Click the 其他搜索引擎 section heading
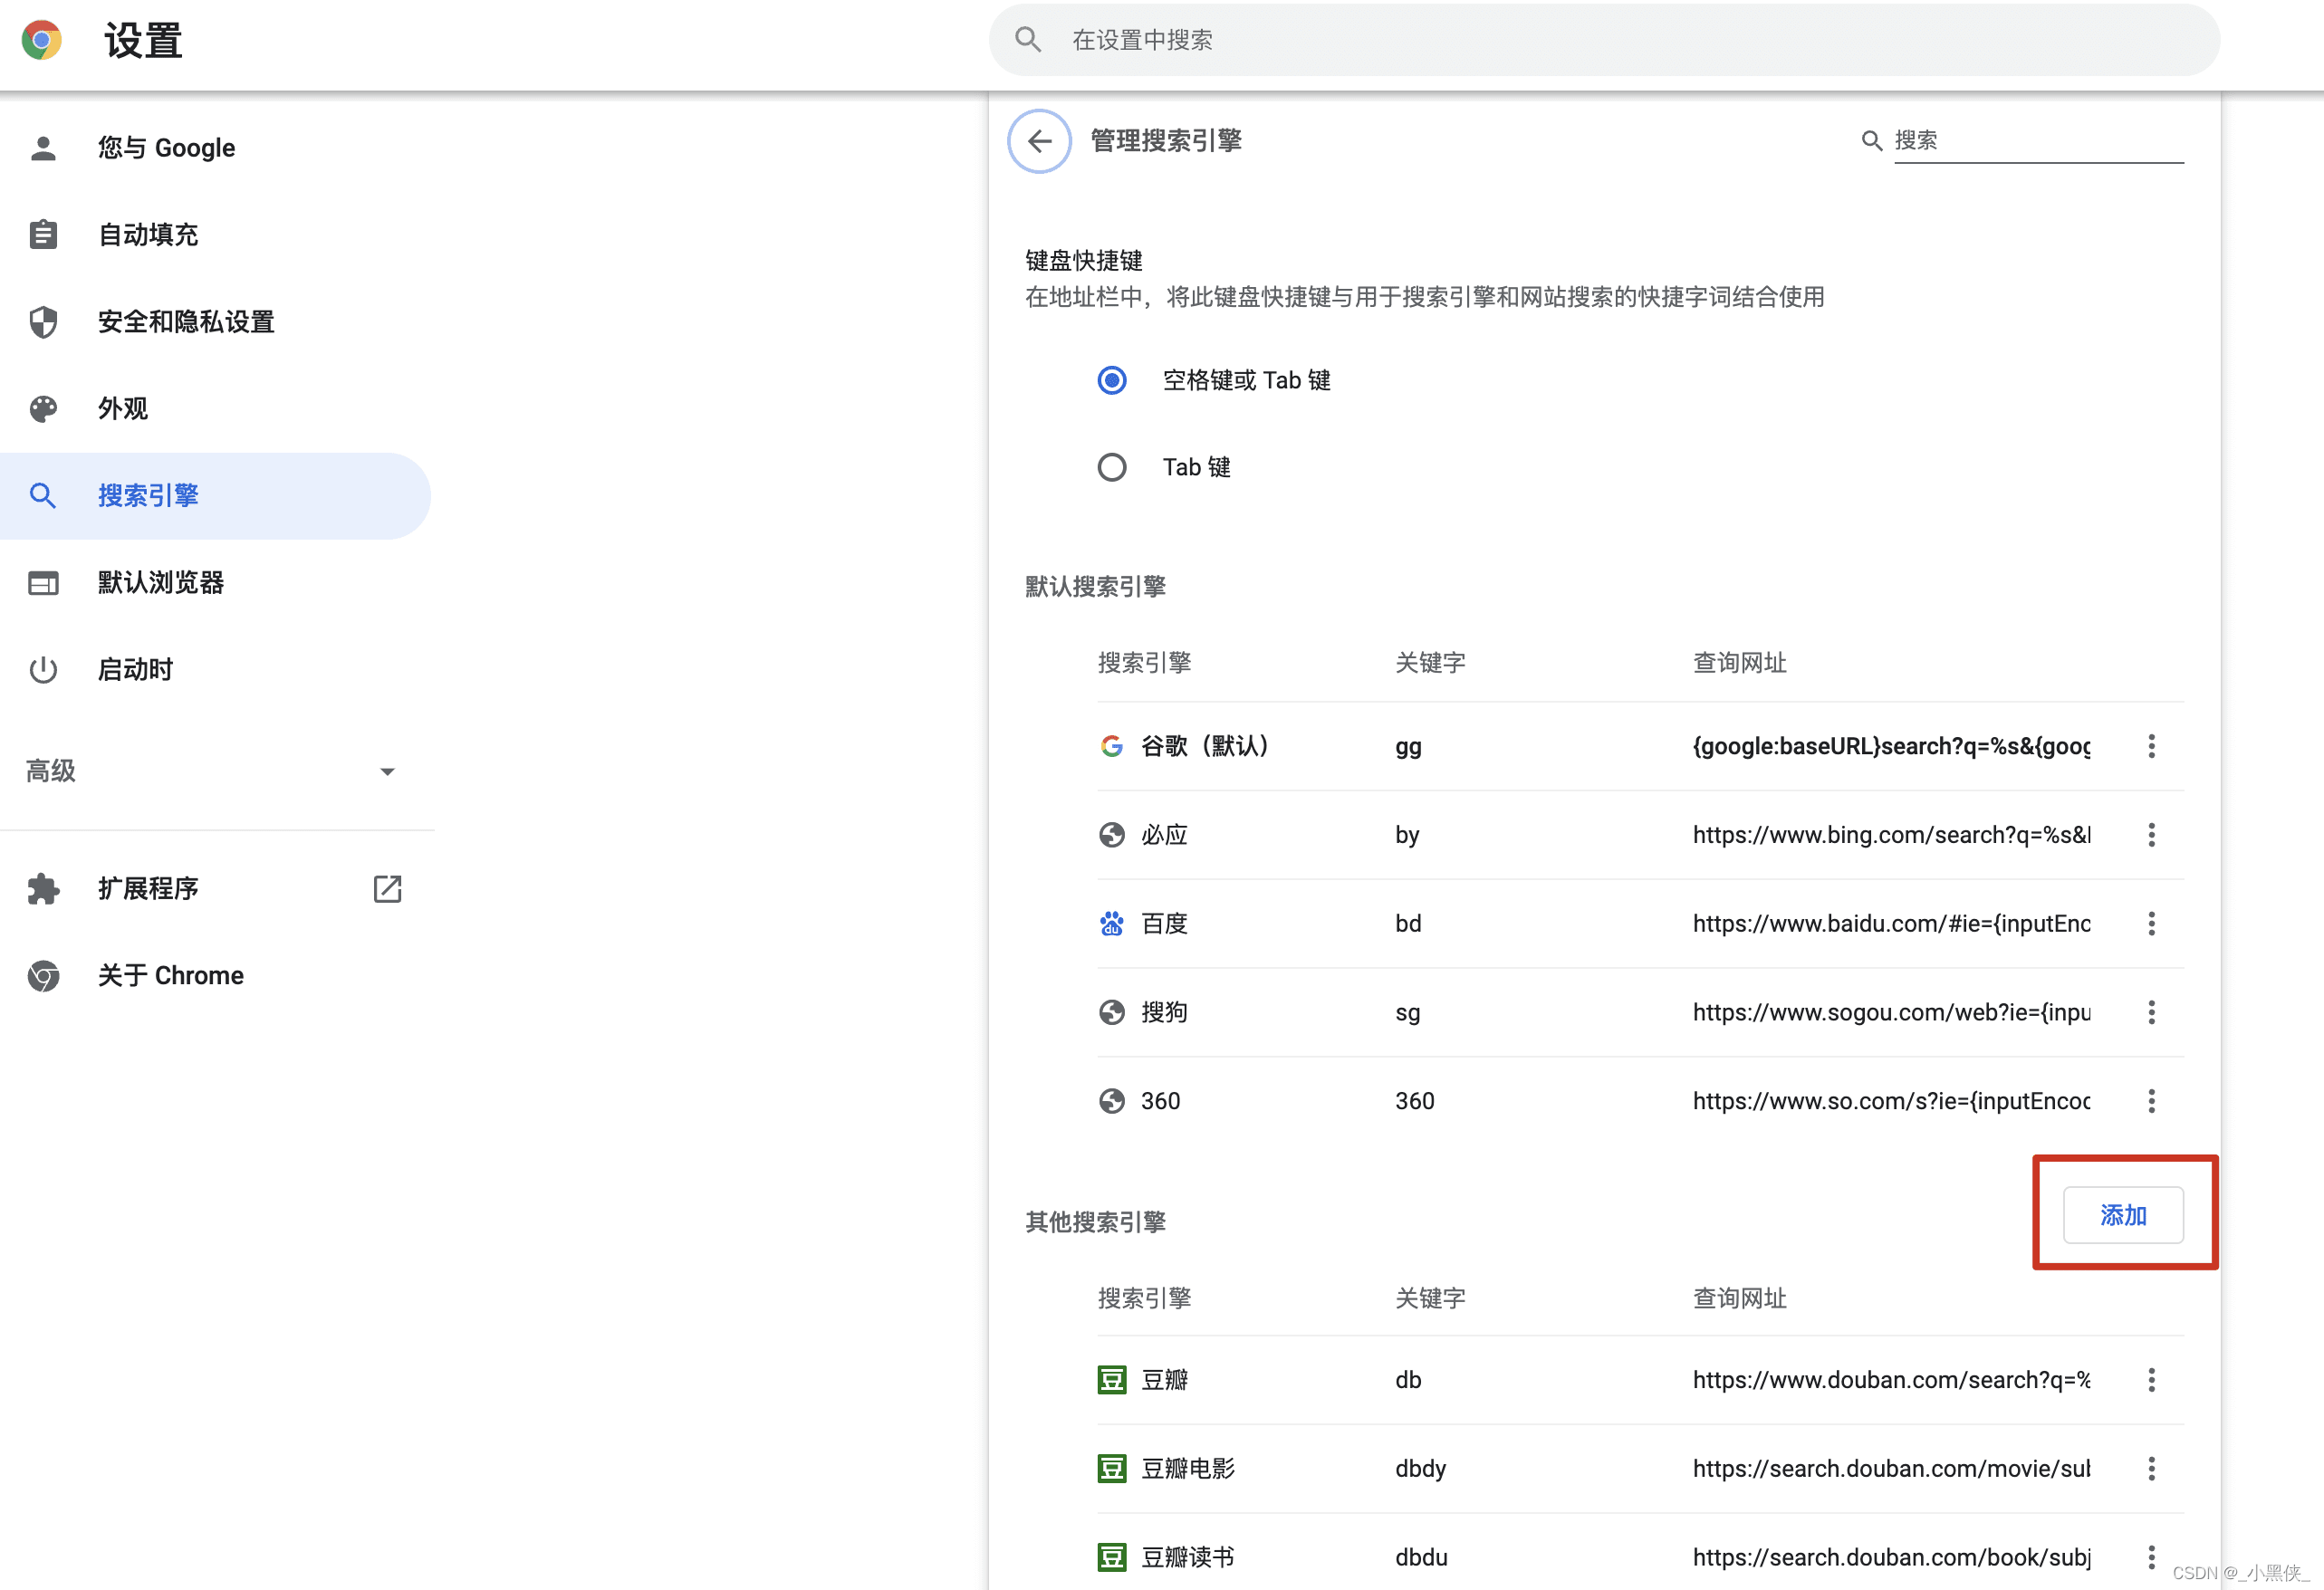 click(1095, 1222)
